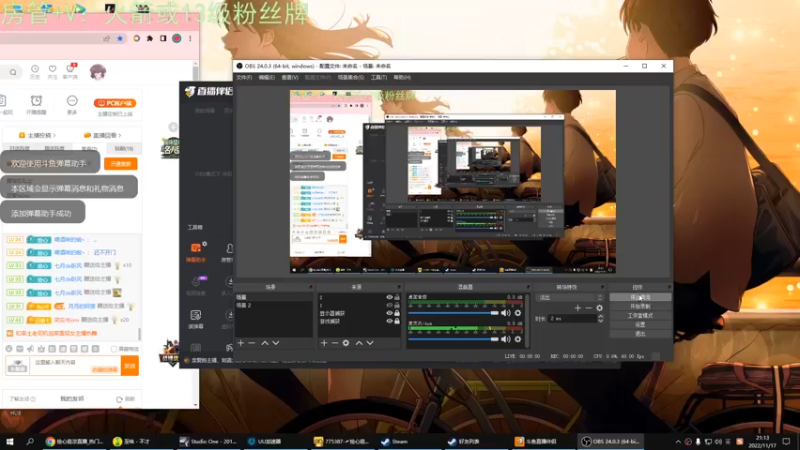Open OBS 文件(F) menu
800x450 pixels.
coord(244,78)
